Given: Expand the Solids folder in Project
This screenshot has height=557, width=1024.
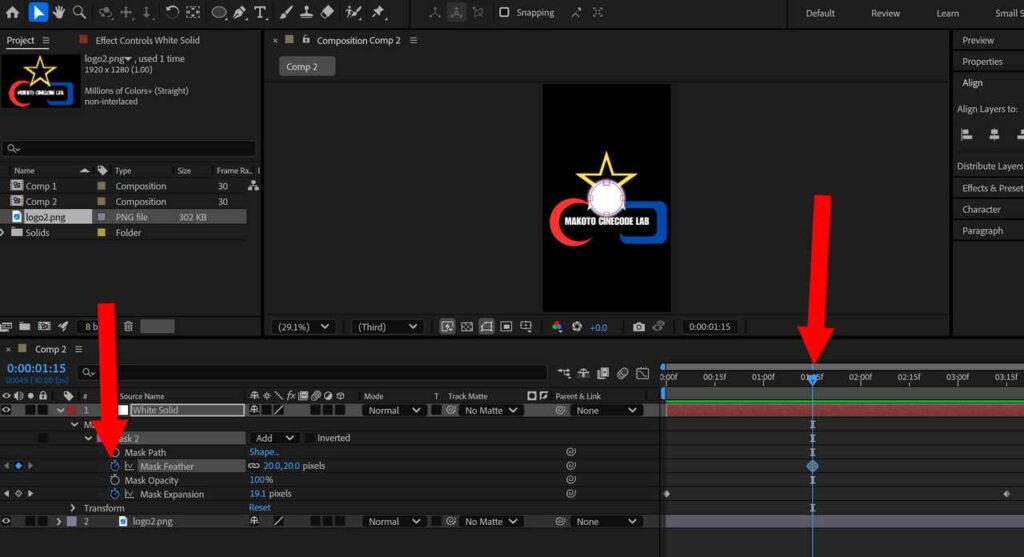Looking at the screenshot, I should [3, 232].
